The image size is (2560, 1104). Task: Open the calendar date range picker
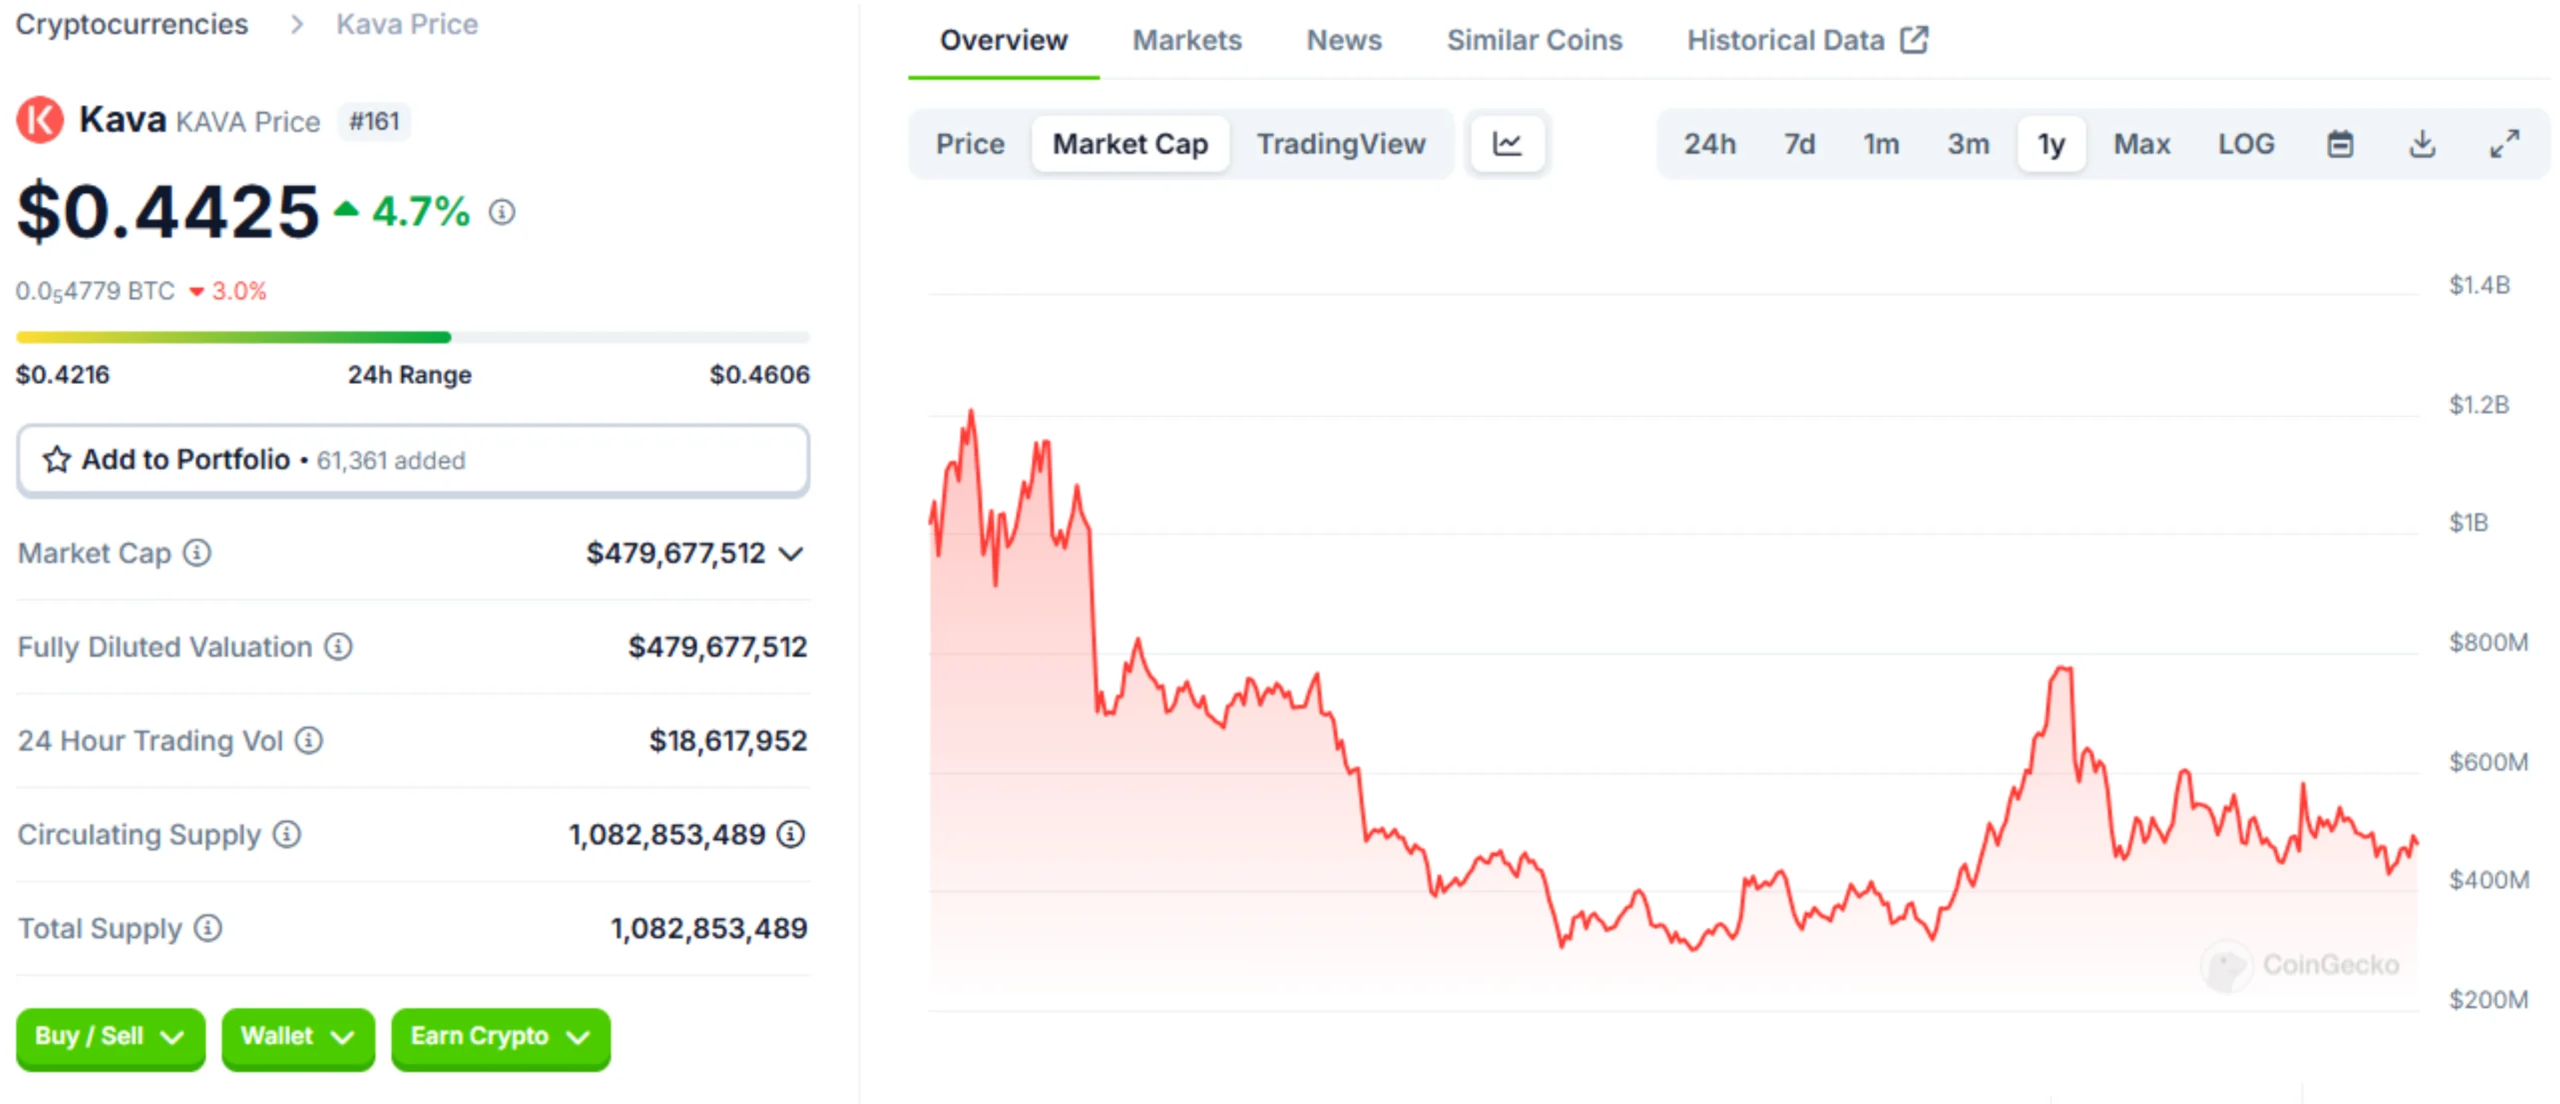click(x=2340, y=143)
